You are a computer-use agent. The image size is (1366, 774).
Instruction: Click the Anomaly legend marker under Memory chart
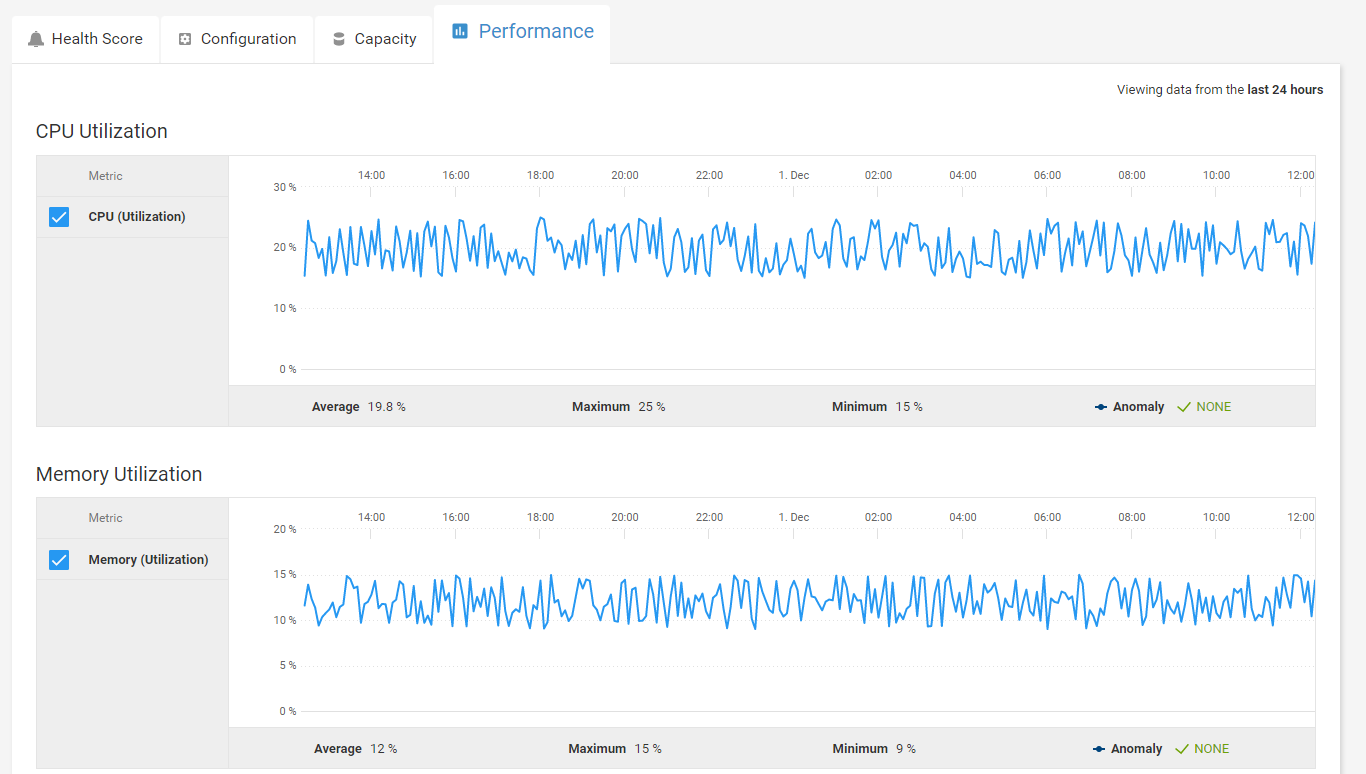click(1101, 749)
